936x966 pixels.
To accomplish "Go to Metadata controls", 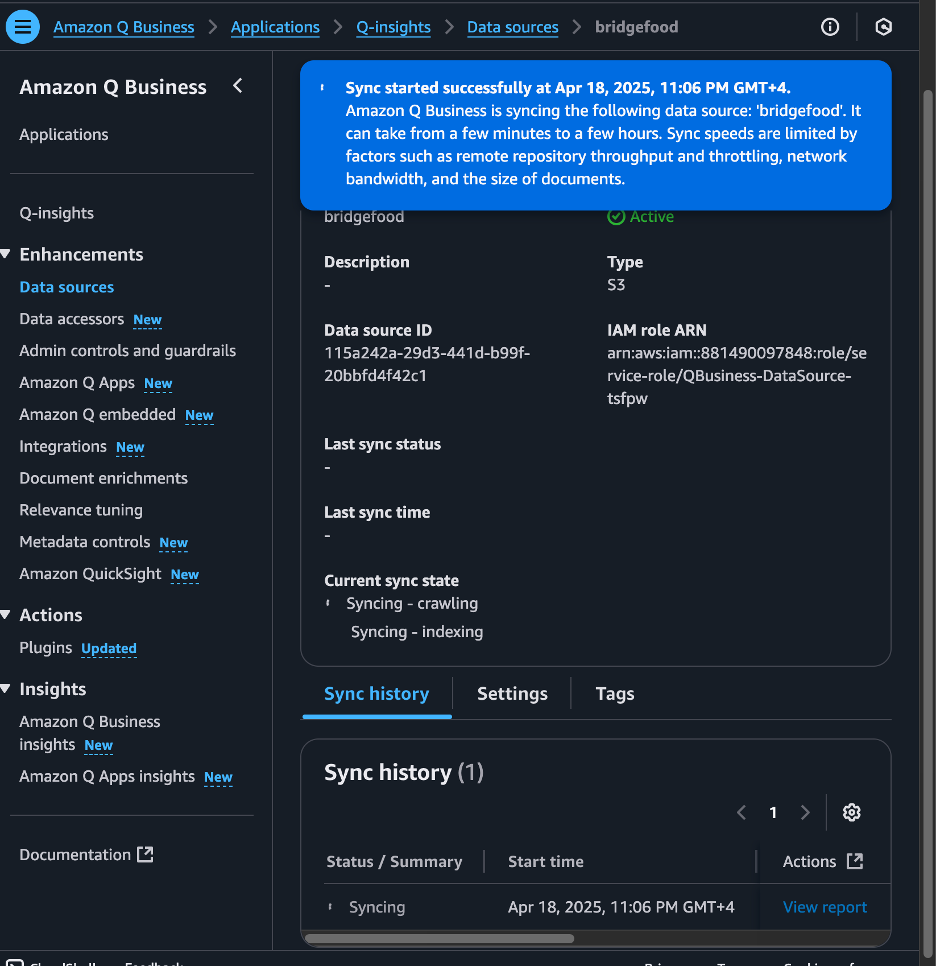I will point(85,542).
